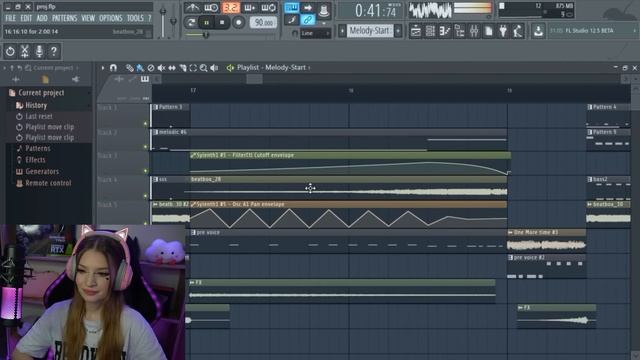This screenshot has height=360, width=640.
Task: Open the Playlist view icon
Action: tap(416, 31)
